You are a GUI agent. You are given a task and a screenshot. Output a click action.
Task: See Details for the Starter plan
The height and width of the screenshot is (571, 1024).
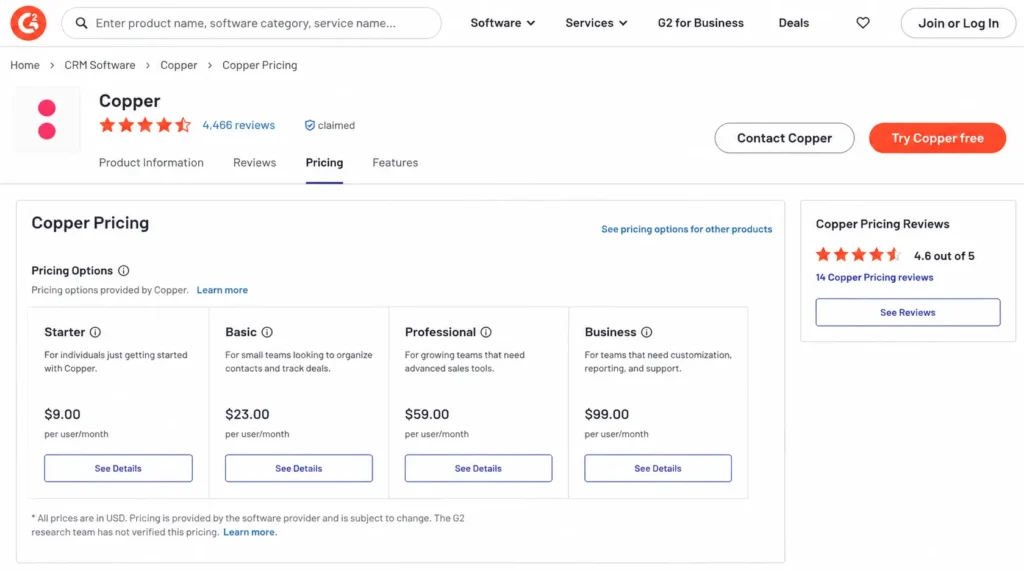coord(118,468)
